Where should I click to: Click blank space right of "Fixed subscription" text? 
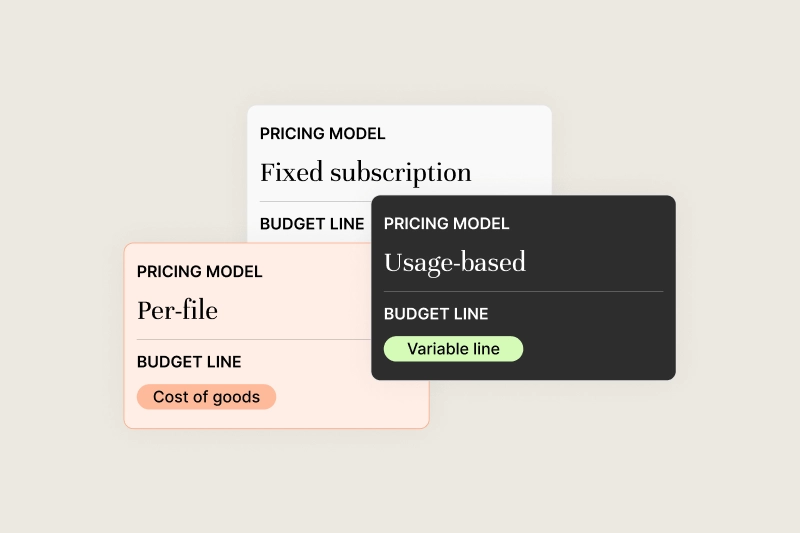pos(510,172)
